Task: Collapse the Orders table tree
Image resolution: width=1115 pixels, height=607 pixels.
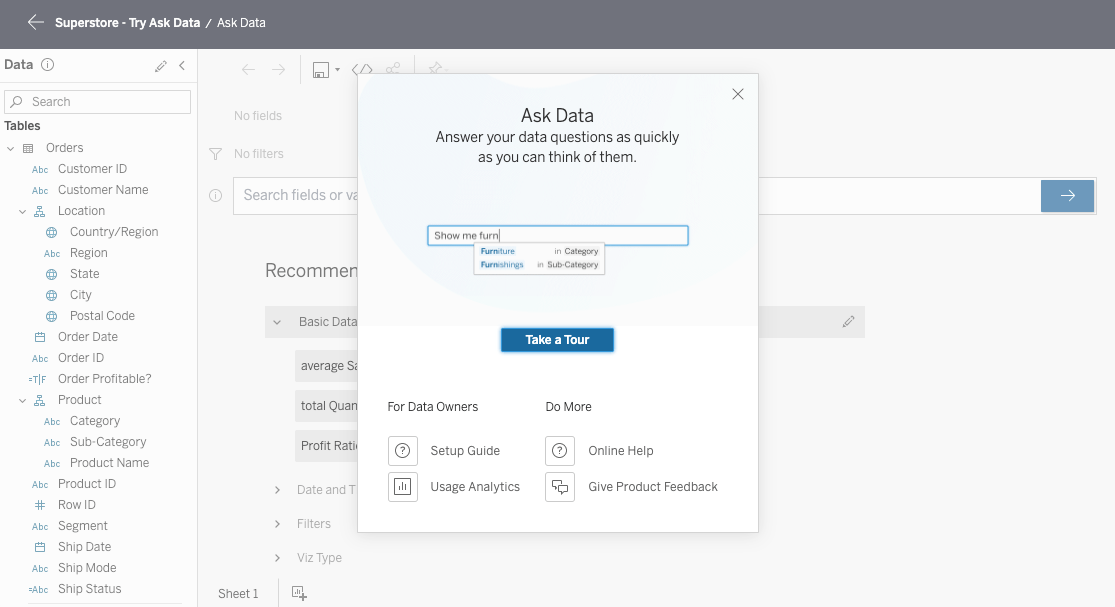Action: (10, 146)
